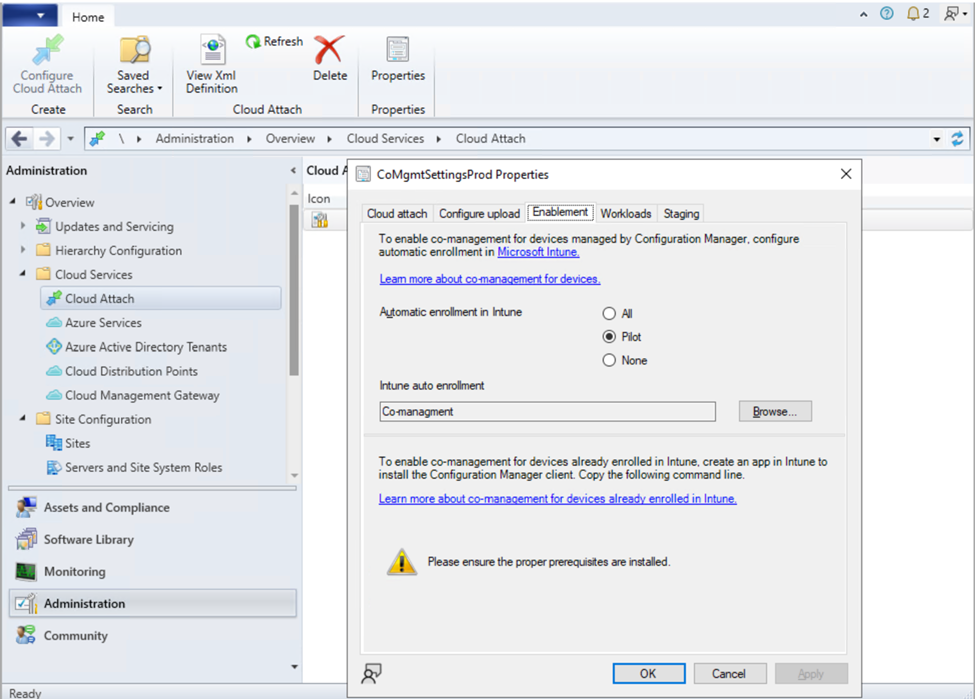
Task: Click Cancel in the properties dialog
Action: coord(729,674)
